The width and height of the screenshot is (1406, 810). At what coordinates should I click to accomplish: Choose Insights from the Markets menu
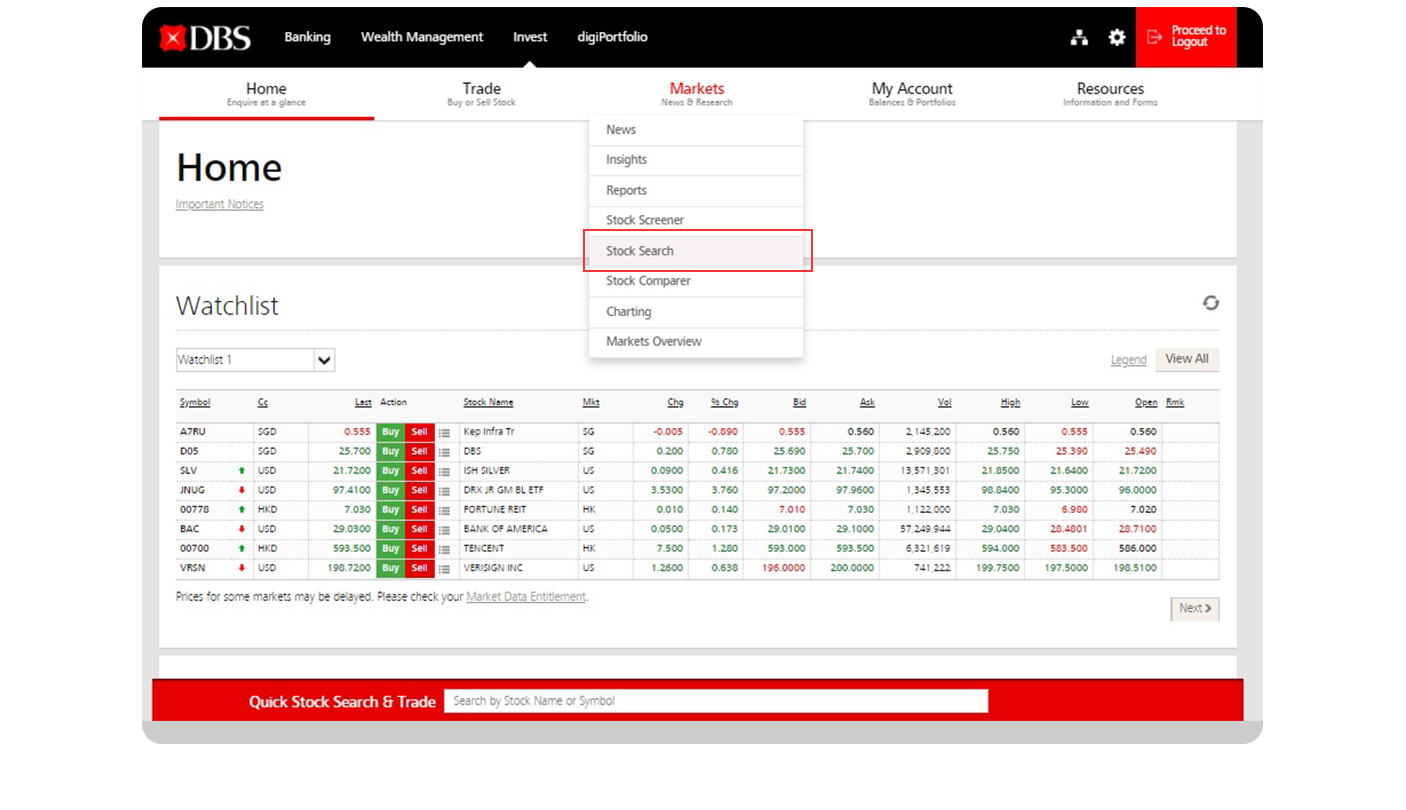(696, 160)
